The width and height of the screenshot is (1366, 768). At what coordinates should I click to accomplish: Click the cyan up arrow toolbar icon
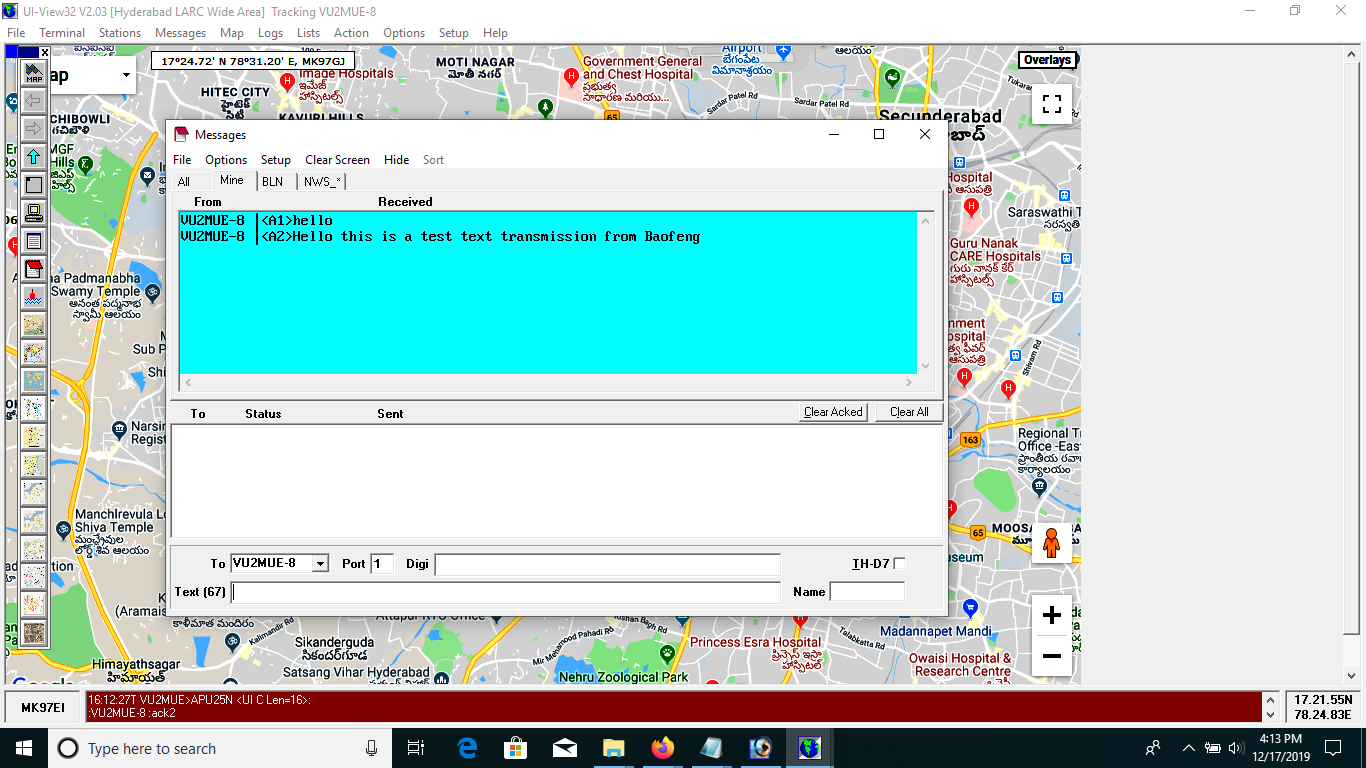pos(34,157)
